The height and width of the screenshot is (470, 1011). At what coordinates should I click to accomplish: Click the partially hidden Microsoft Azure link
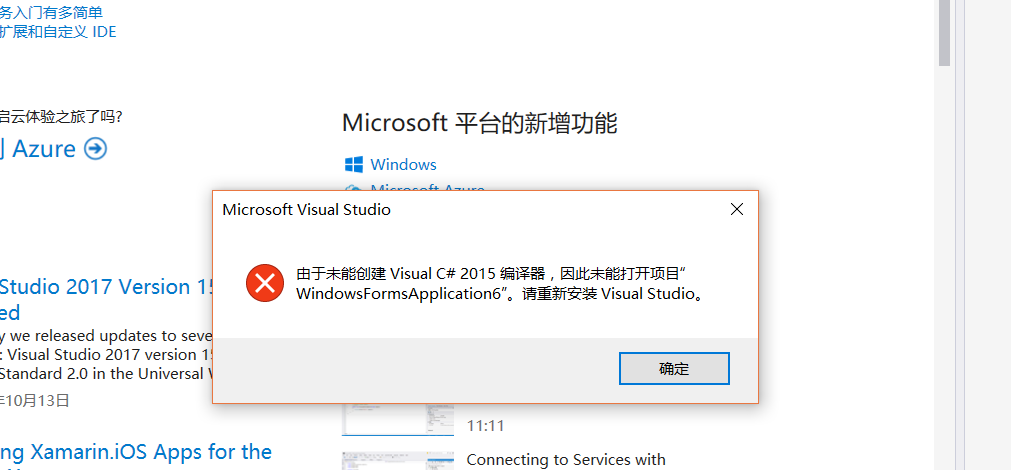[427, 188]
